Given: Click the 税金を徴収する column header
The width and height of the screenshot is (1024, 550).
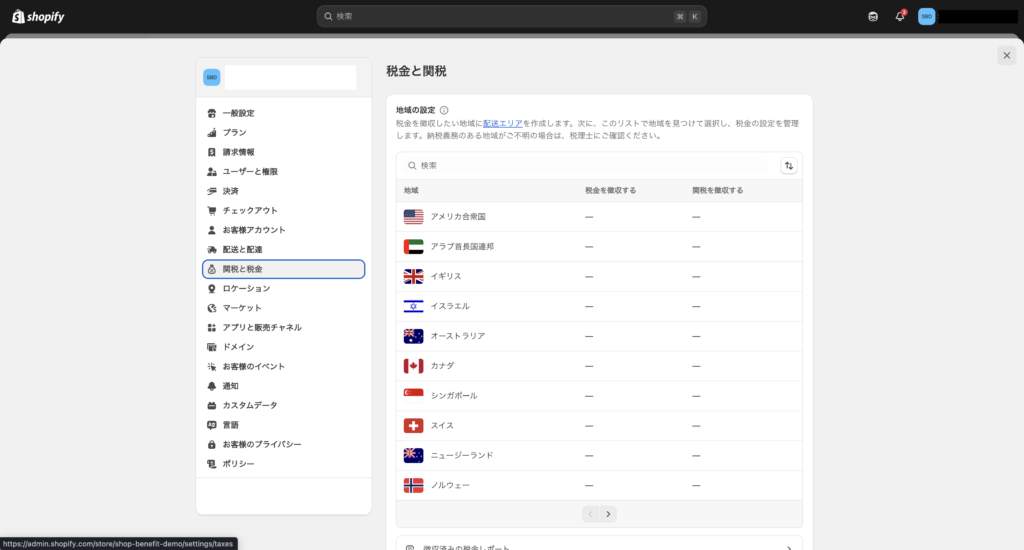Looking at the screenshot, I should coord(610,191).
